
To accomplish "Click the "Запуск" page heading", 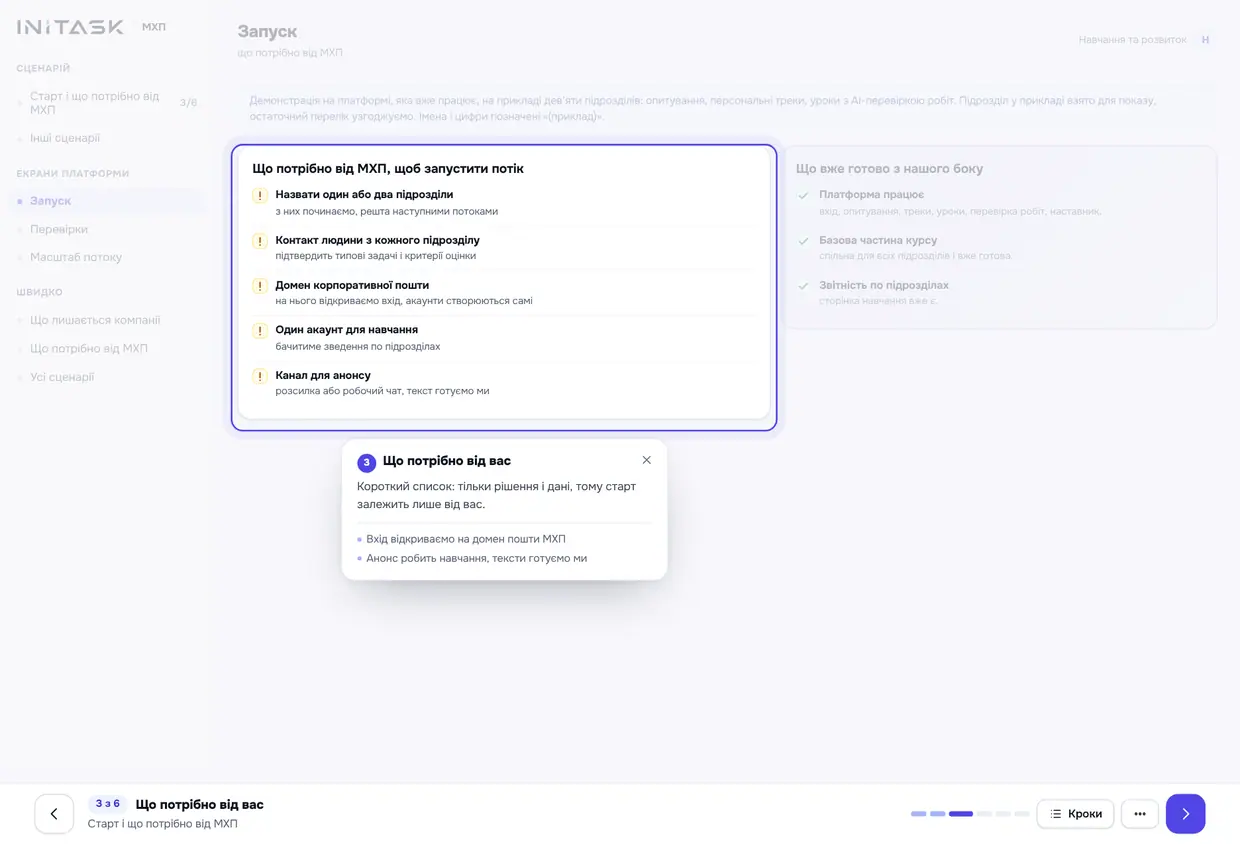I will [x=267, y=32].
